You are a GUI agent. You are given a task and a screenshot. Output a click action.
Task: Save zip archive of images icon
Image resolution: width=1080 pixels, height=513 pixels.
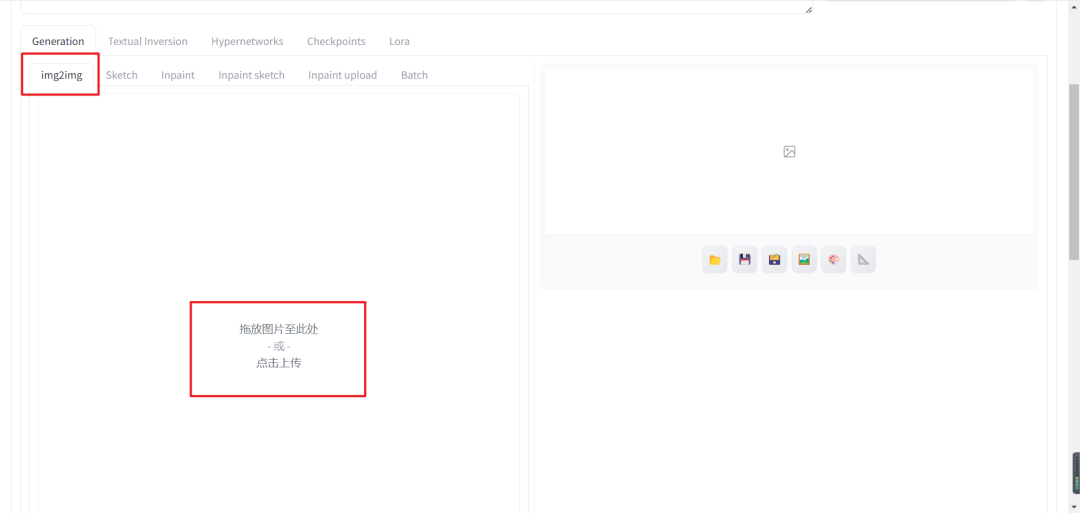774,260
